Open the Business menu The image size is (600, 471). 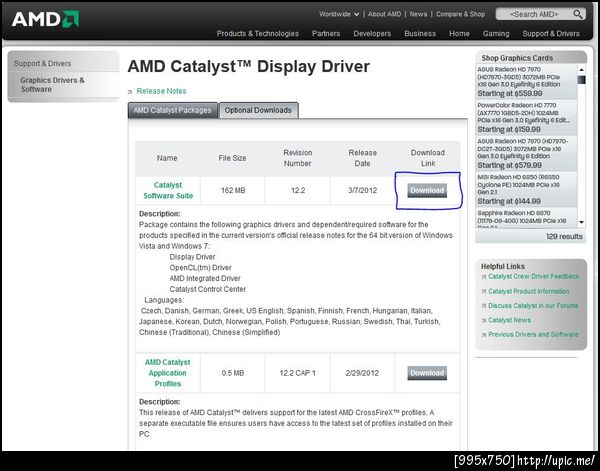(x=420, y=34)
